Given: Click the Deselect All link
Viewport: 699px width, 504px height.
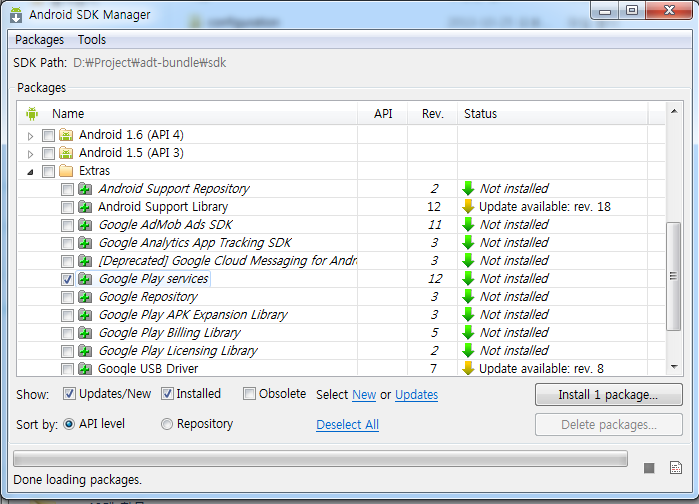Looking at the screenshot, I should (347, 425).
